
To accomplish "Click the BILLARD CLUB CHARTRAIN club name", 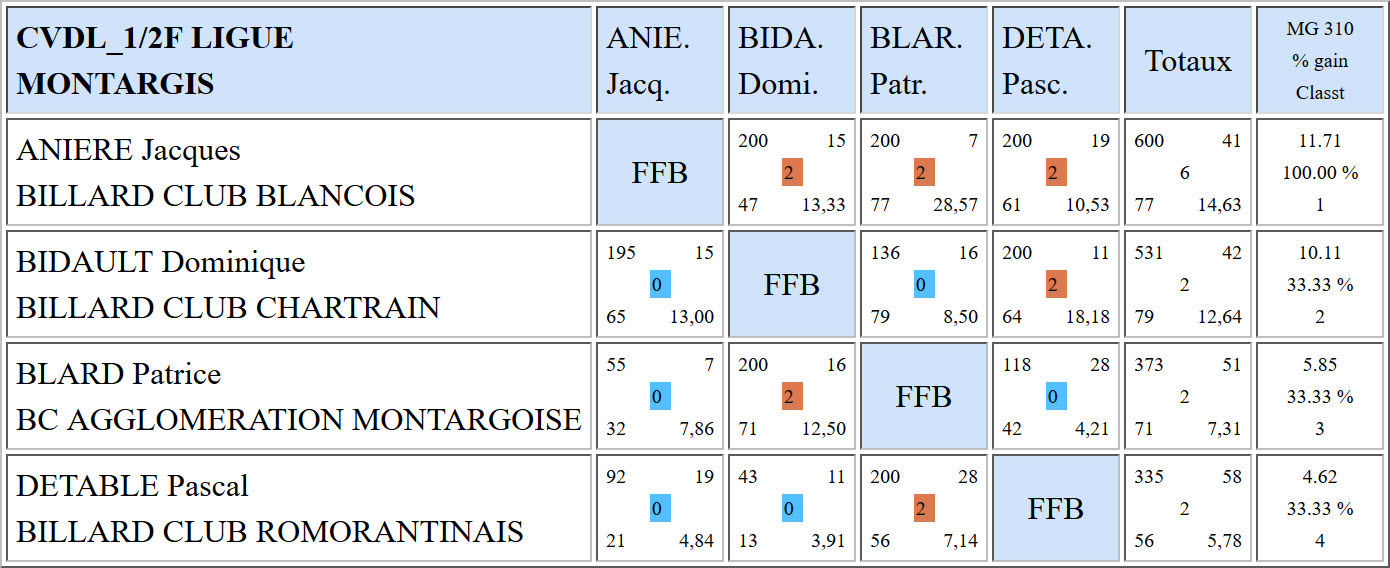I will coord(228,307).
